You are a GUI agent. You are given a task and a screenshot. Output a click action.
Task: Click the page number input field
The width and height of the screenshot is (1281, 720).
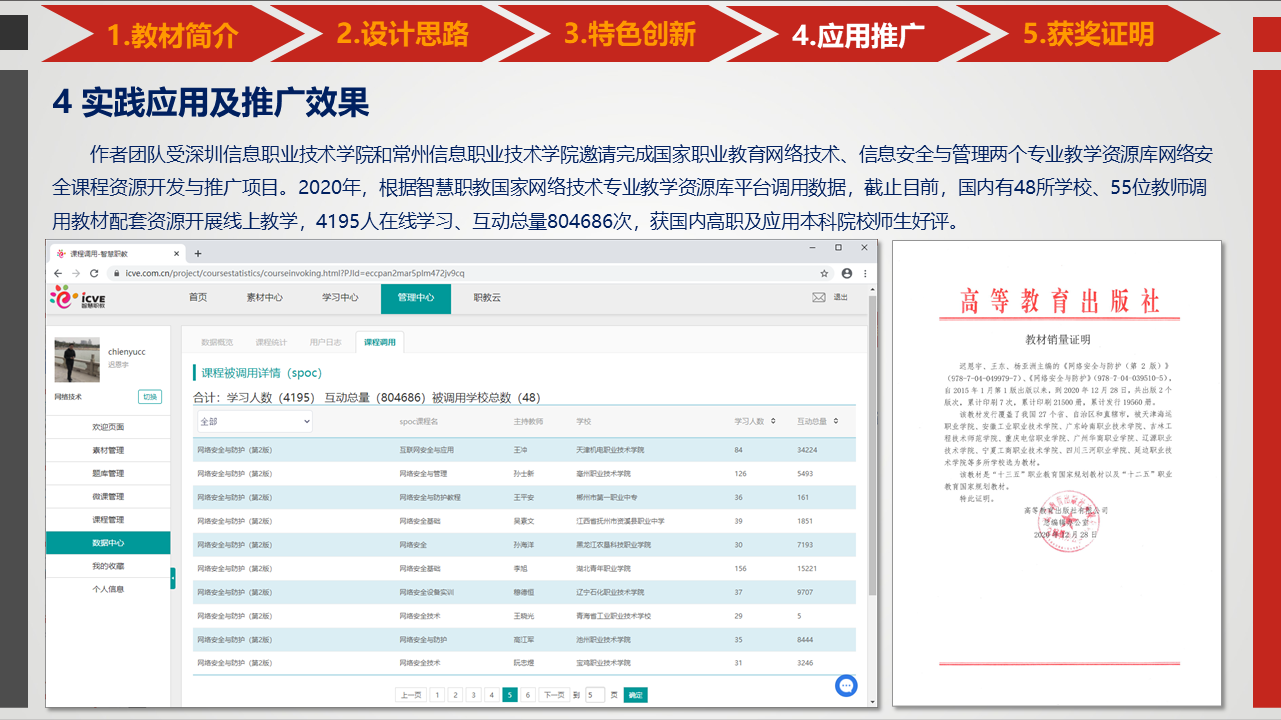pyautogui.click(x=595, y=695)
